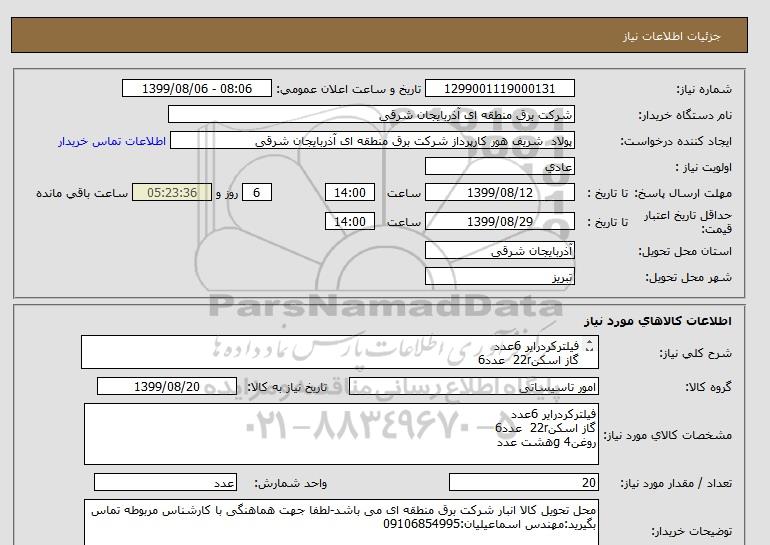This screenshot has height=545, width=770.
Task: Click section heading اطلاعات کالاهای مورد نیاز
Action: (x=658, y=321)
